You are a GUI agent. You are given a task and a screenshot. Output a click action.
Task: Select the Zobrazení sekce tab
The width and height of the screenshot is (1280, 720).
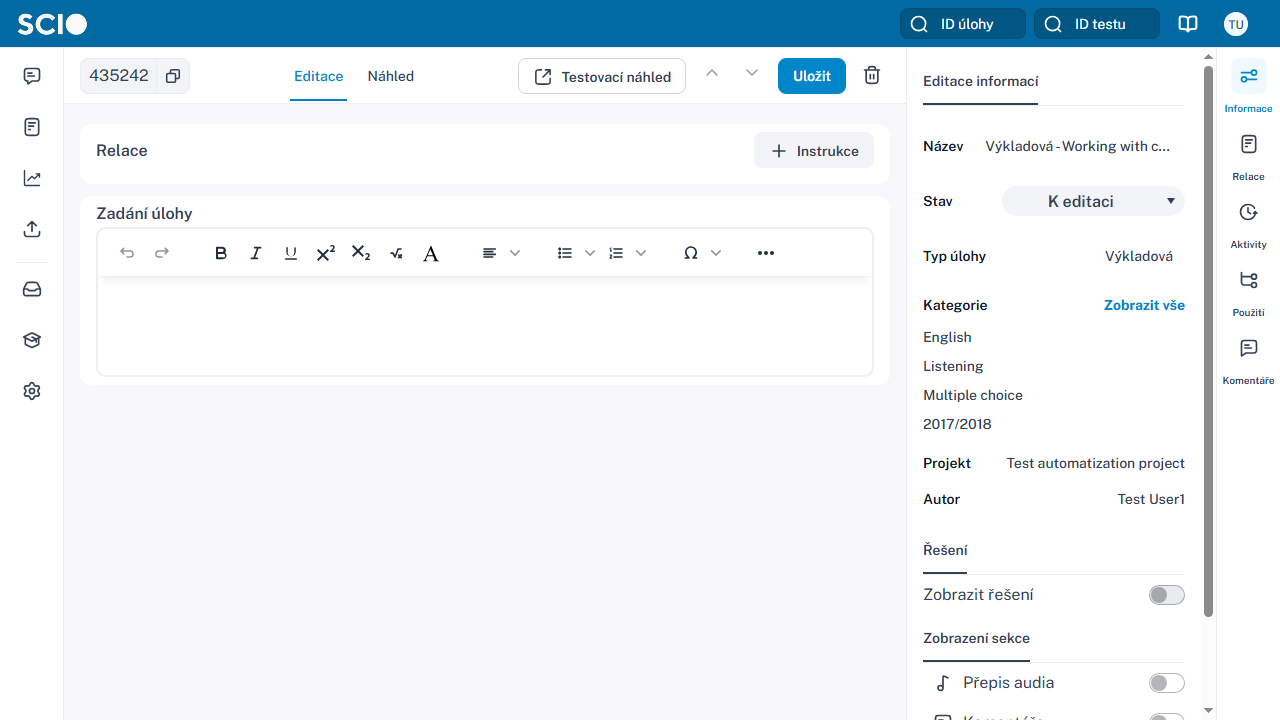coord(976,638)
